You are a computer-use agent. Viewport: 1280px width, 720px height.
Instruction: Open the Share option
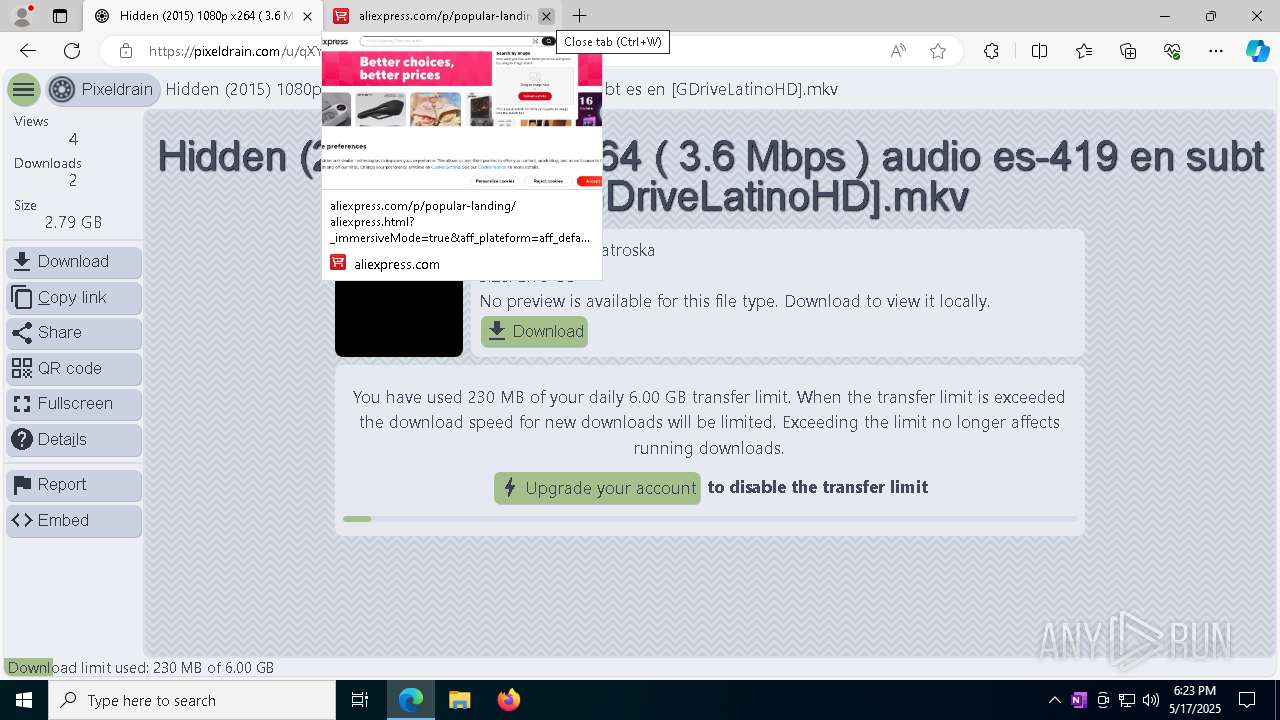pyautogui.click(x=74, y=332)
